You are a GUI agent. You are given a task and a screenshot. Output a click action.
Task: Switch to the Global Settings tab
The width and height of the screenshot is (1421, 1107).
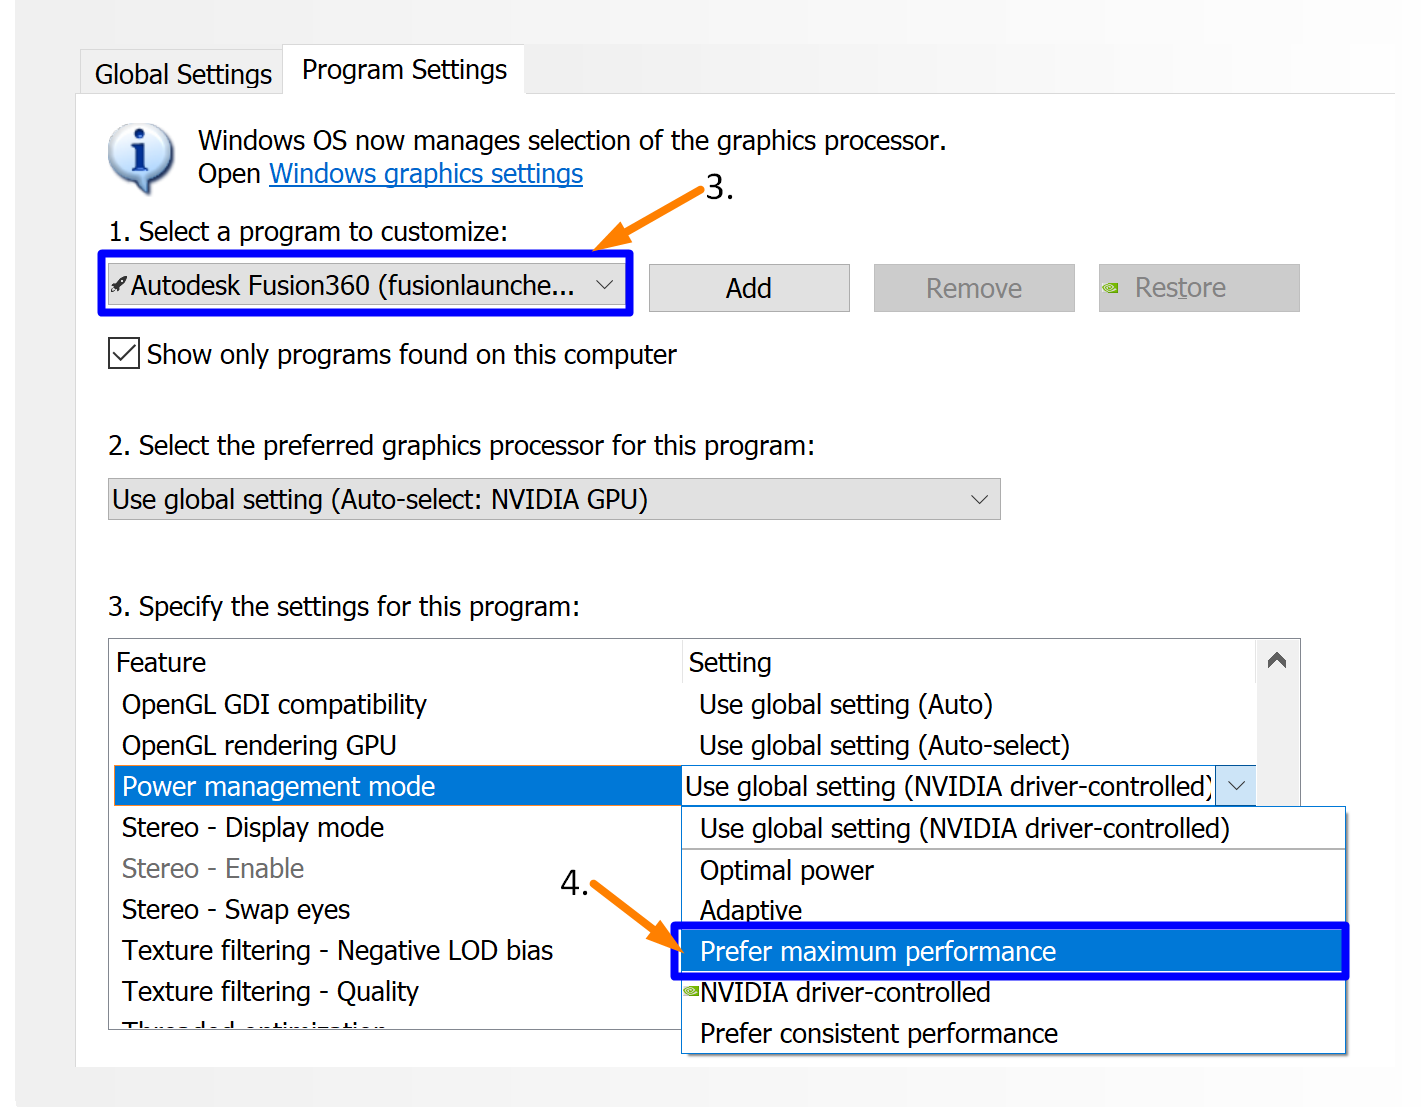(183, 74)
